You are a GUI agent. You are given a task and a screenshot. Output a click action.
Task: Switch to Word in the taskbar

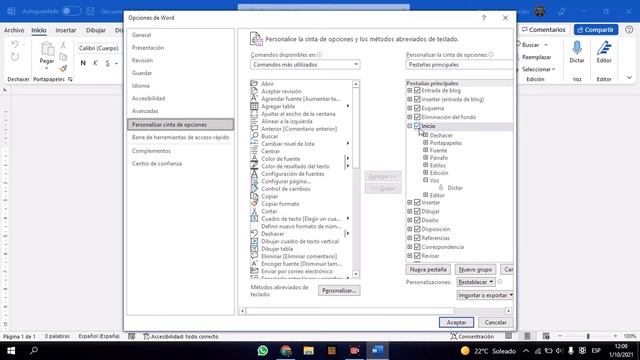[x=377, y=351]
